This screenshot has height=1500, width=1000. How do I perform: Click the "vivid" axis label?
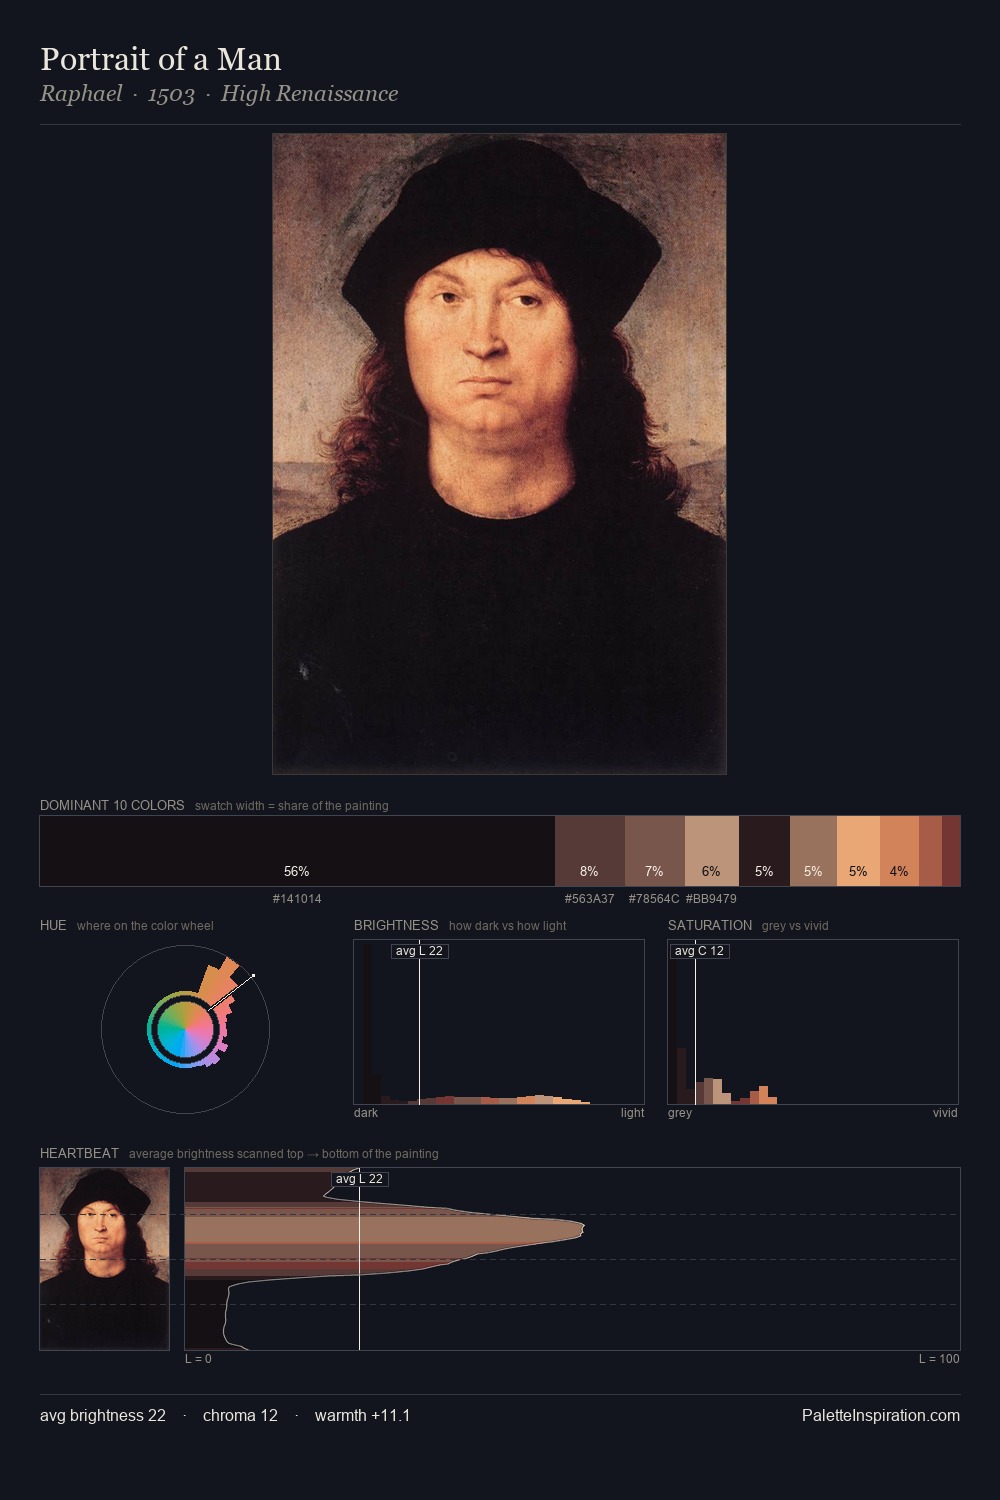point(945,1113)
